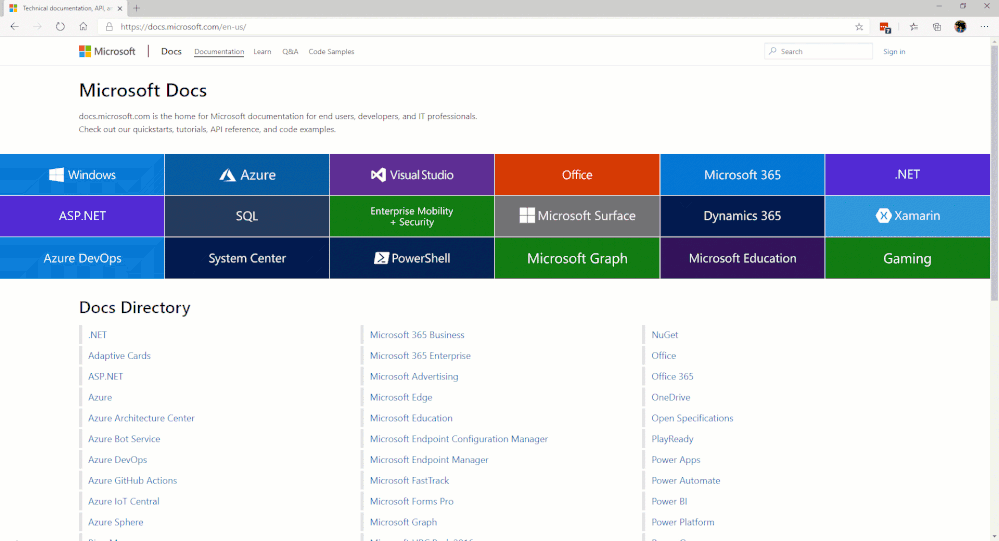999x541 pixels.
Task: Open Office 365 directory link
Action: point(672,377)
